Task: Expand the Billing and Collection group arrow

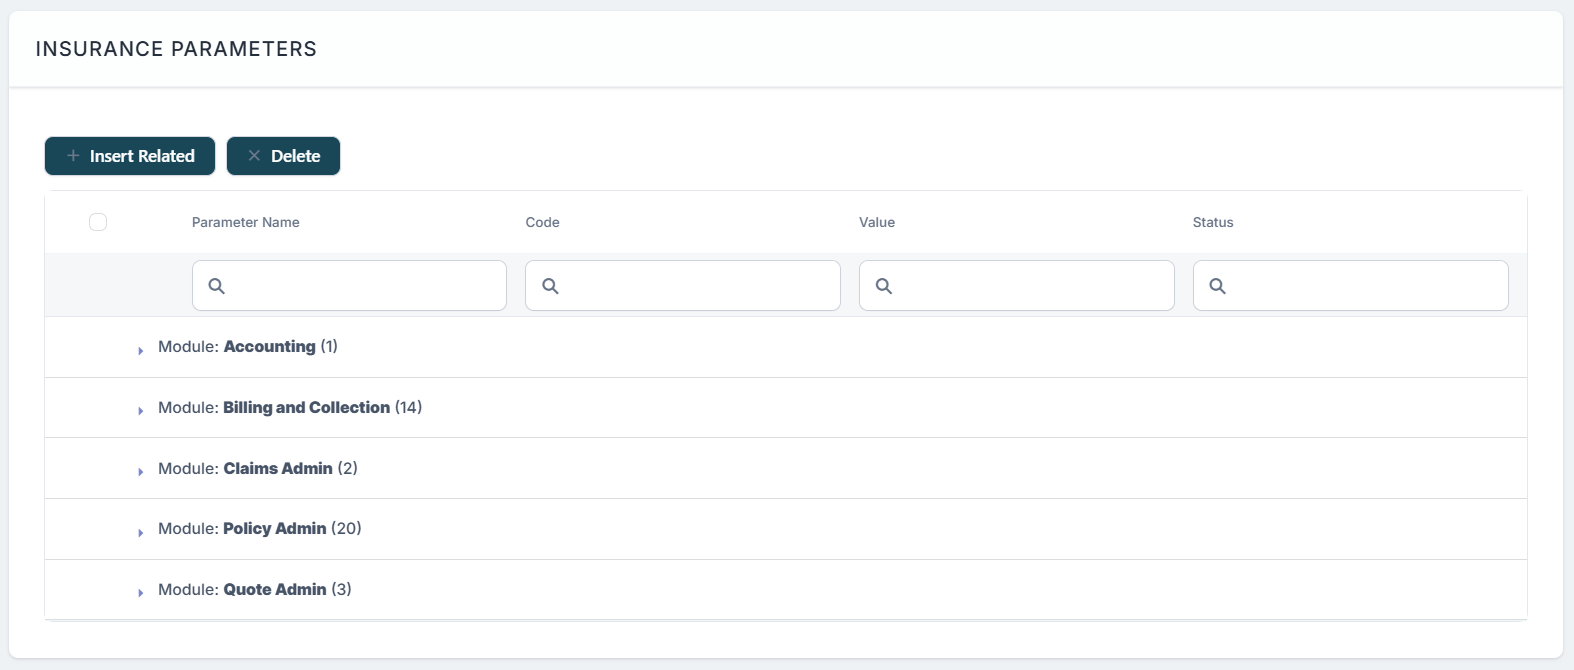Action: click(141, 410)
